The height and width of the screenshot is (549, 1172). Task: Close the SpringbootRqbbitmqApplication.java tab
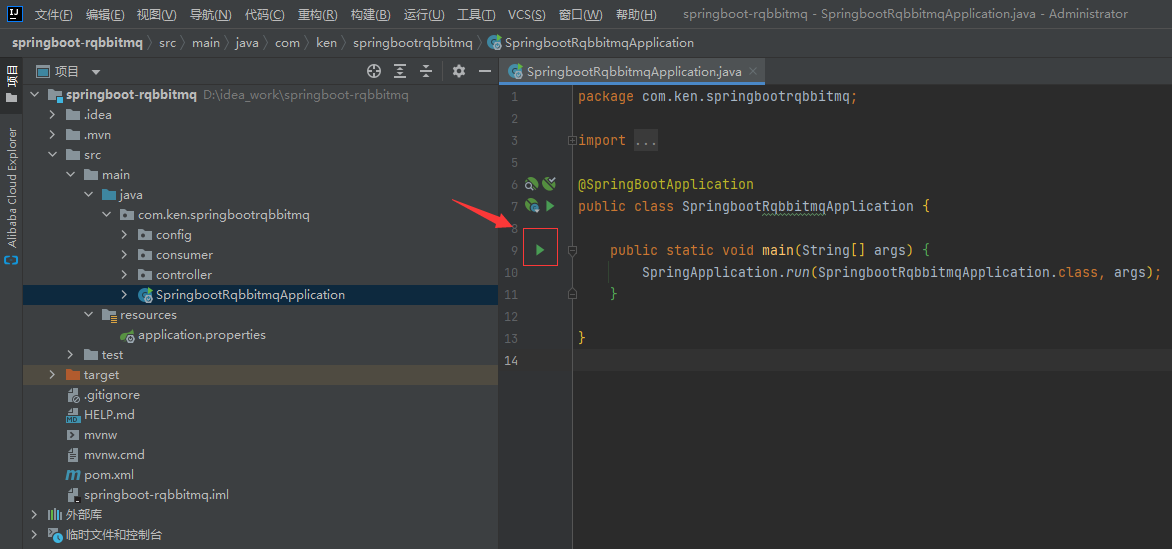pyautogui.click(x=753, y=72)
